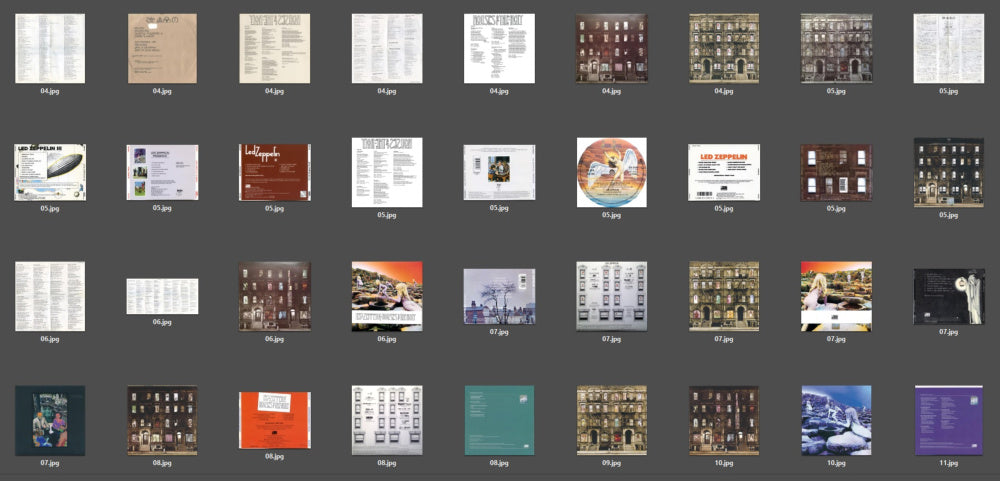Click the Swan Song vinyl label thumbnail
Viewport: 1000px width, 481px height.
coord(612,172)
